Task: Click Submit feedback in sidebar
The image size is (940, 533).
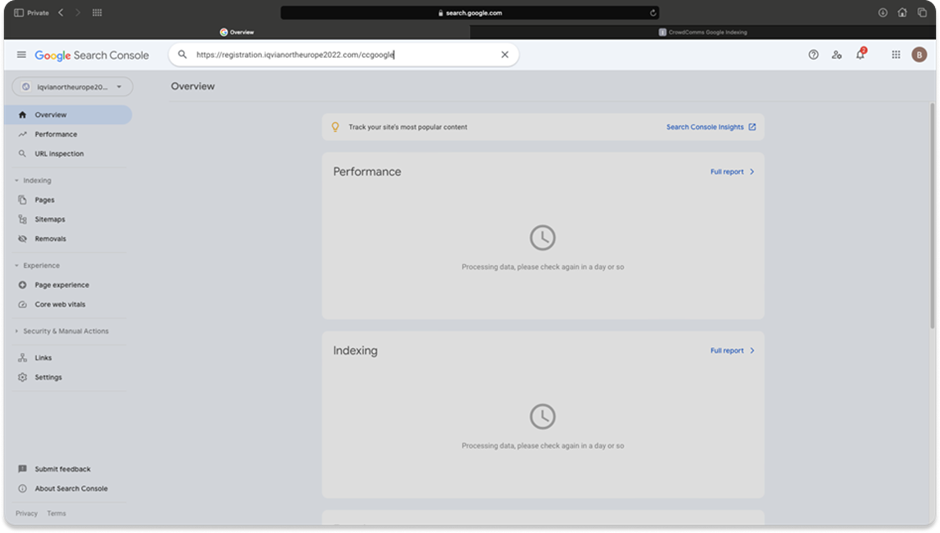Action: pyautogui.click(x=62, y=469)
